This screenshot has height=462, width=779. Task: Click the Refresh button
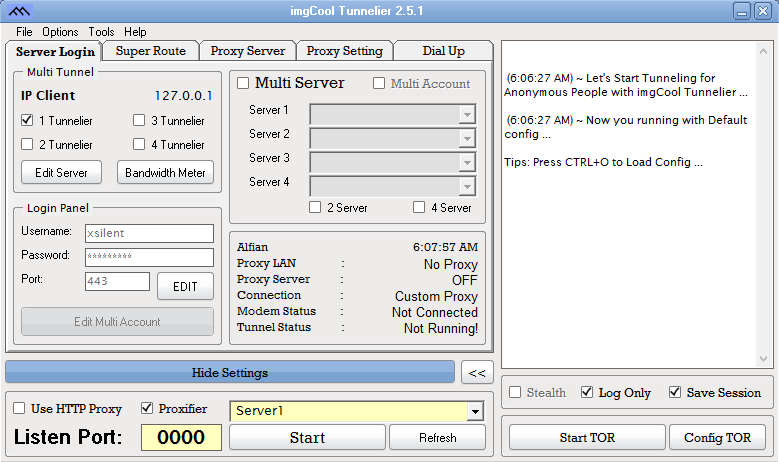[x=437, y=437]
